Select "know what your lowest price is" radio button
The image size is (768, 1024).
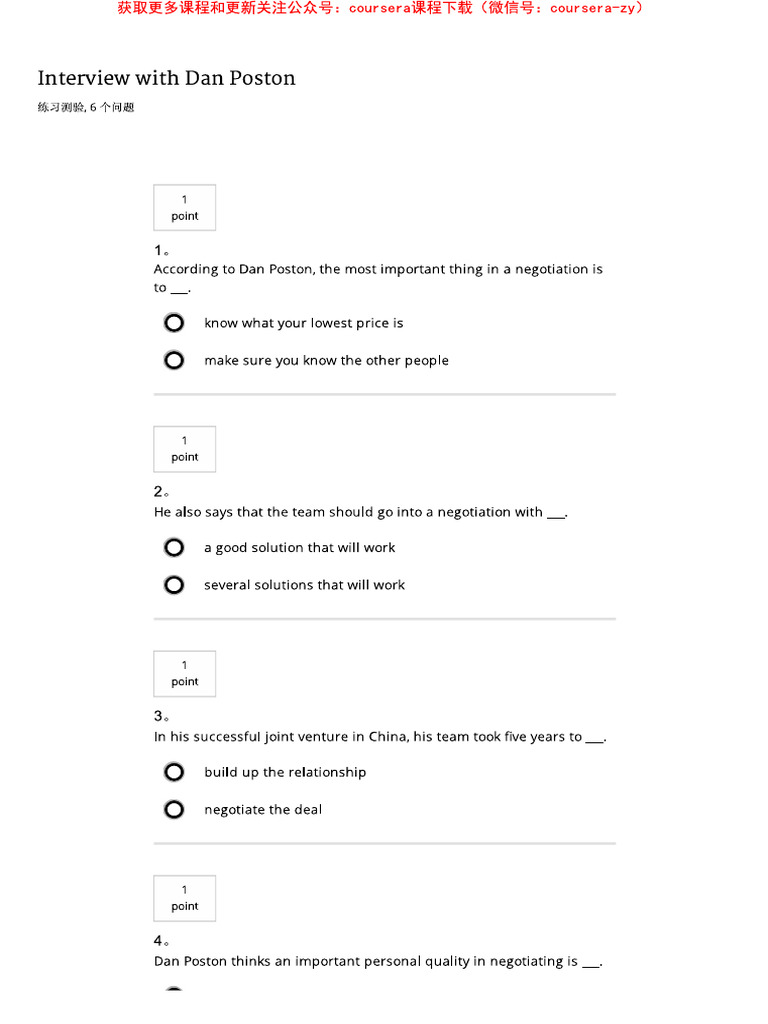(174, 323)
